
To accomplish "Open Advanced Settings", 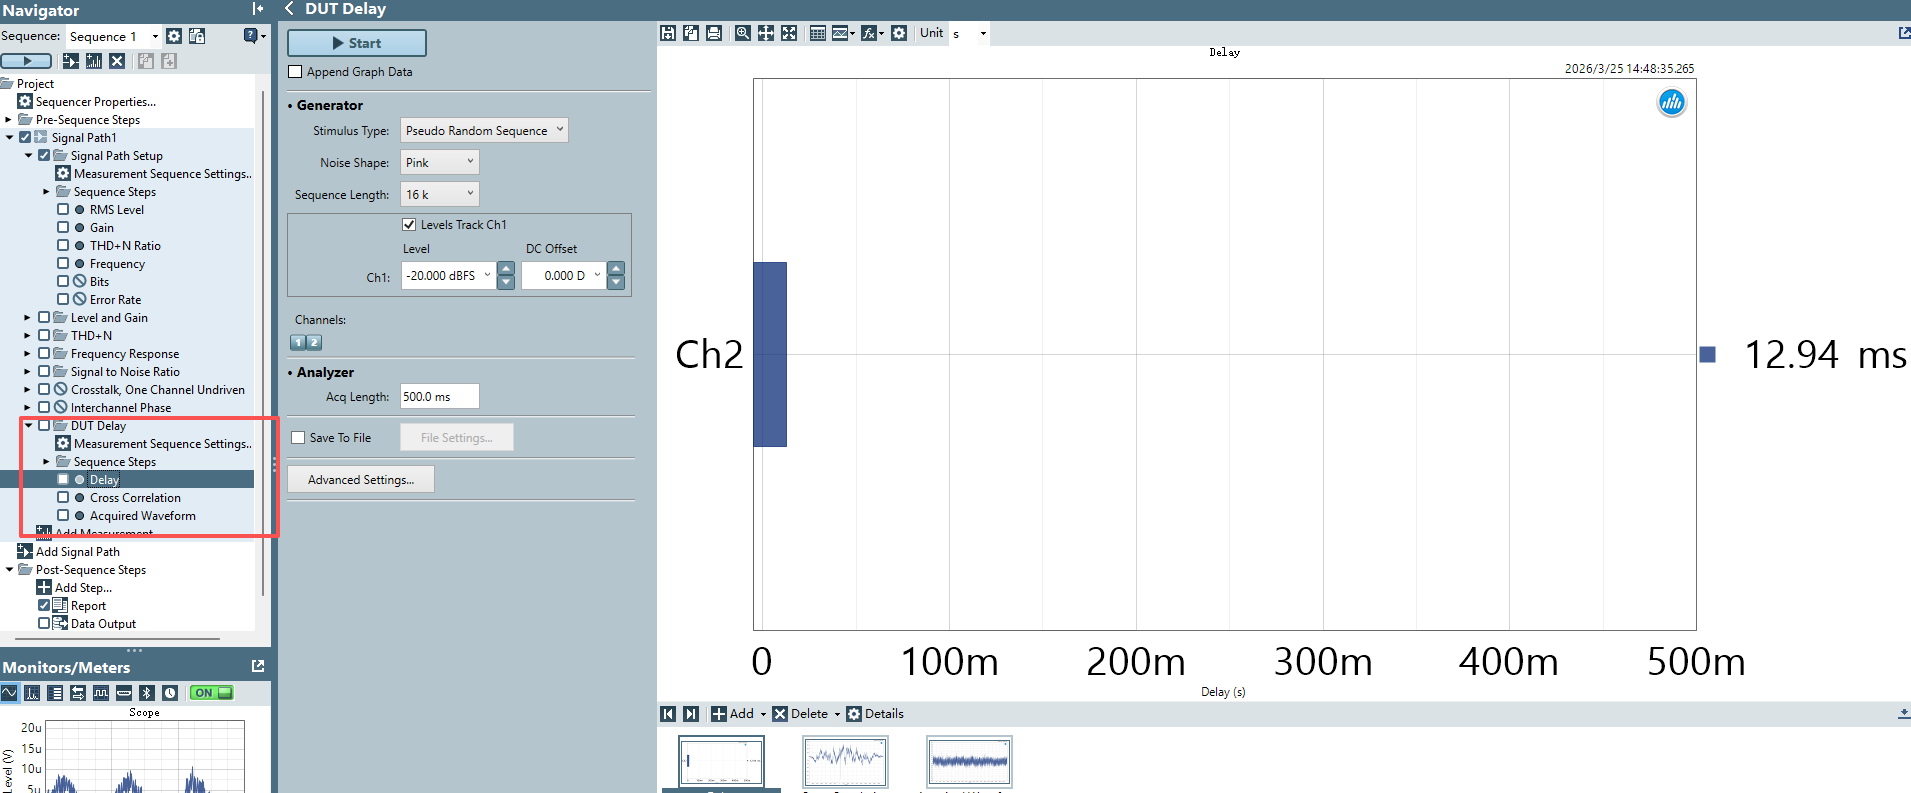I will coord(361,480).
